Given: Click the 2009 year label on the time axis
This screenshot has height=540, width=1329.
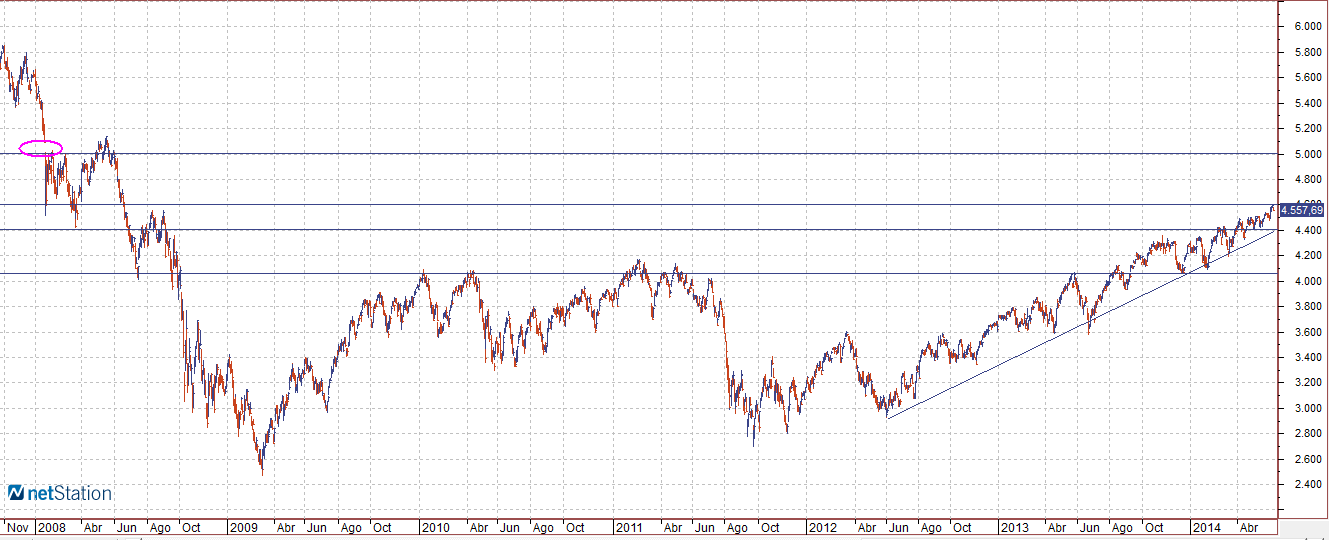Looking at the screenshot, I should 243,527.
